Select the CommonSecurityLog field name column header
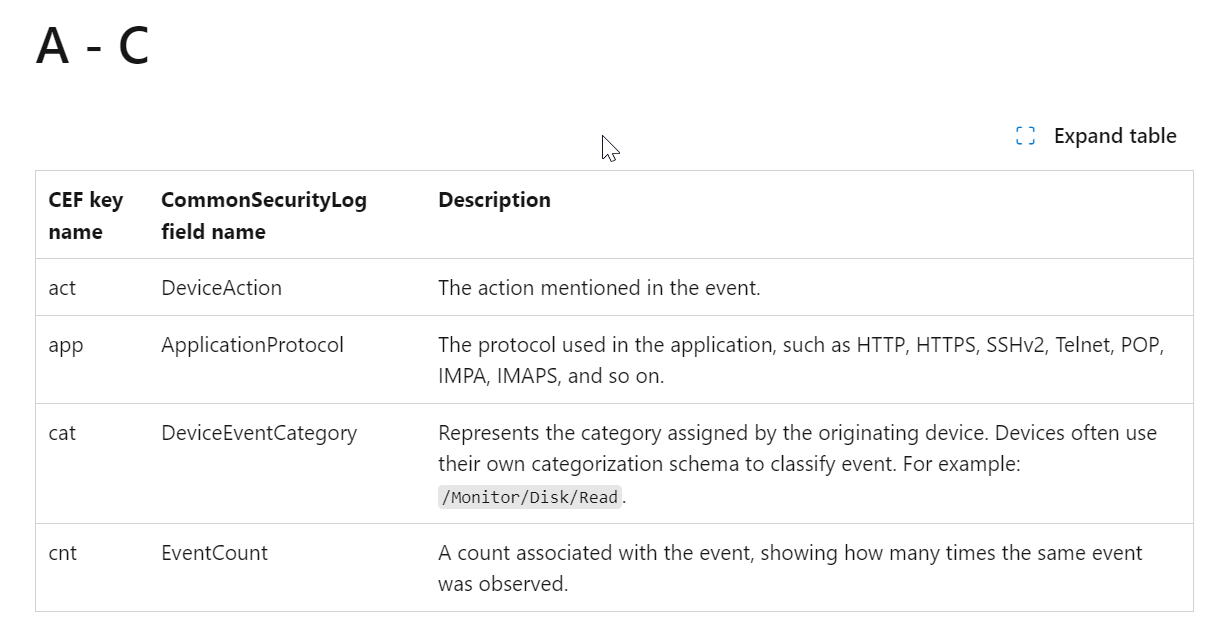Screen dimensions: 1224x629 (x=264, y=215)
